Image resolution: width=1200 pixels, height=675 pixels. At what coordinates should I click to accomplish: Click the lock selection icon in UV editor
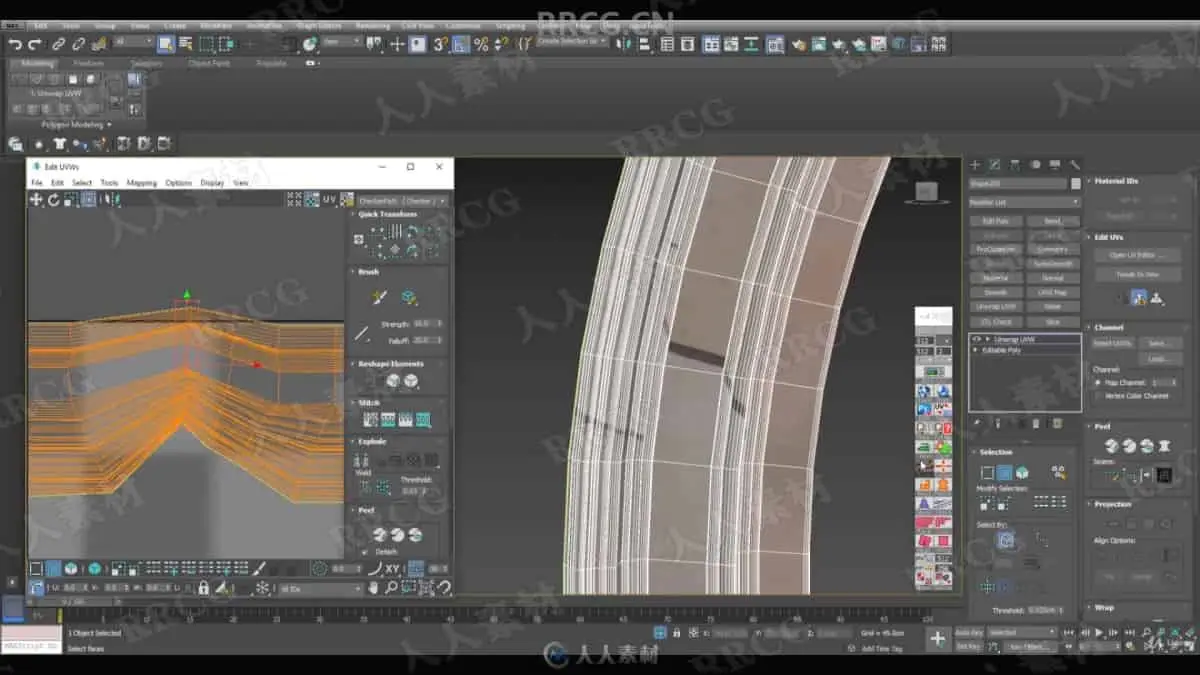203,588
